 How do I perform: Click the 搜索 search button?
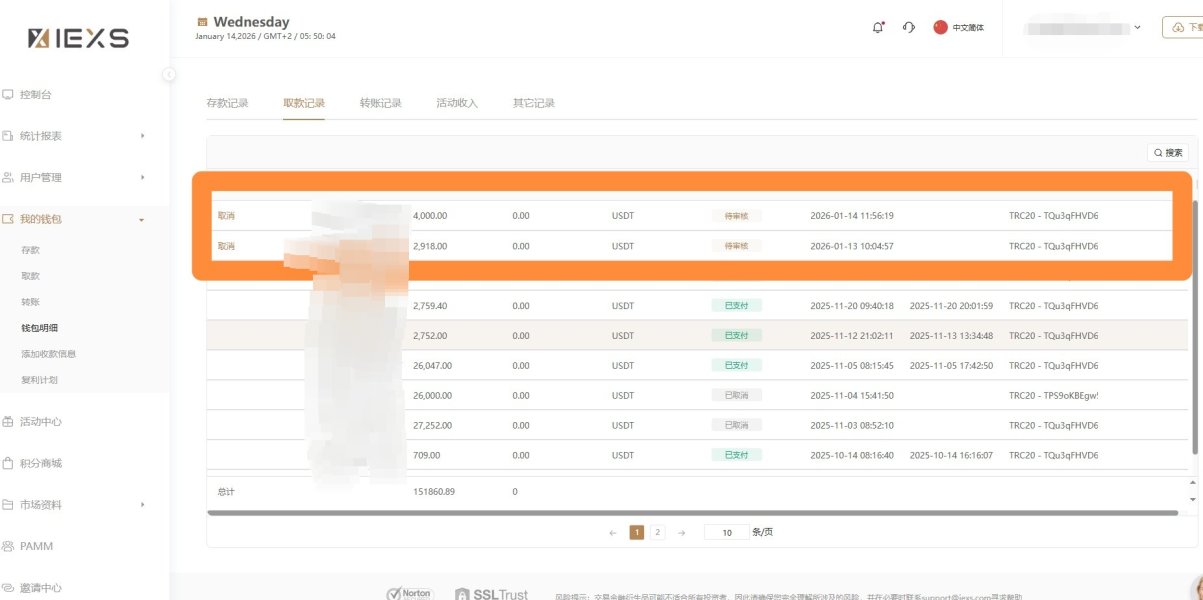pyautogui.click(x=1168, y=153)
